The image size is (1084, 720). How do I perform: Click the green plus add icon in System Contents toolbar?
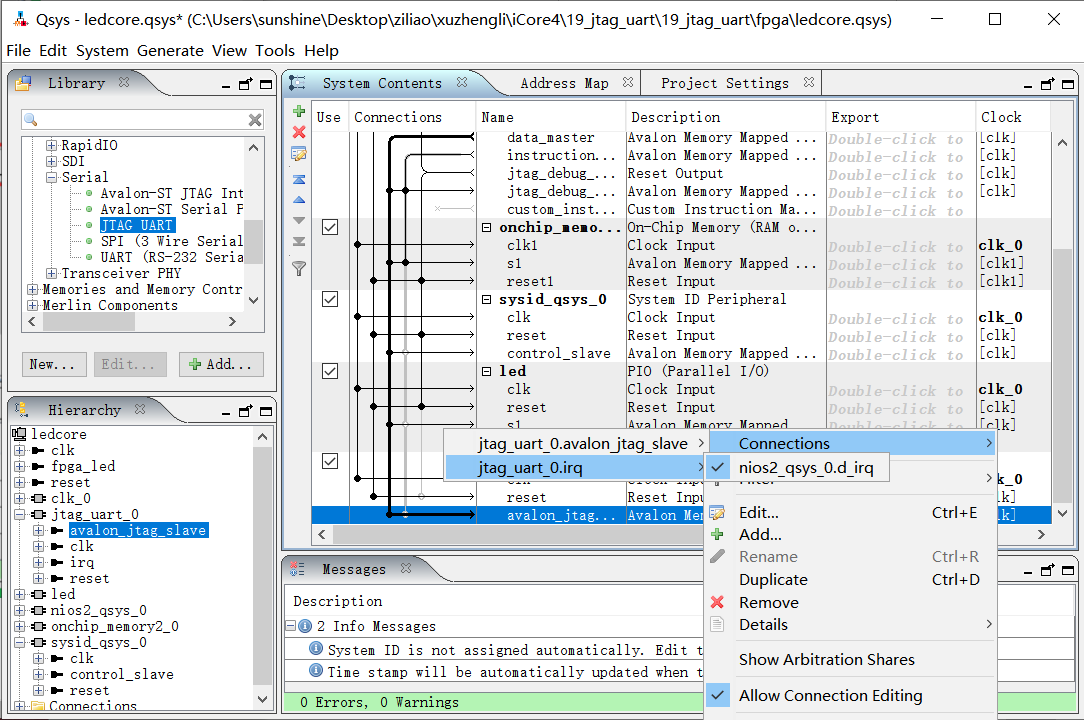(x=298, y=111)
